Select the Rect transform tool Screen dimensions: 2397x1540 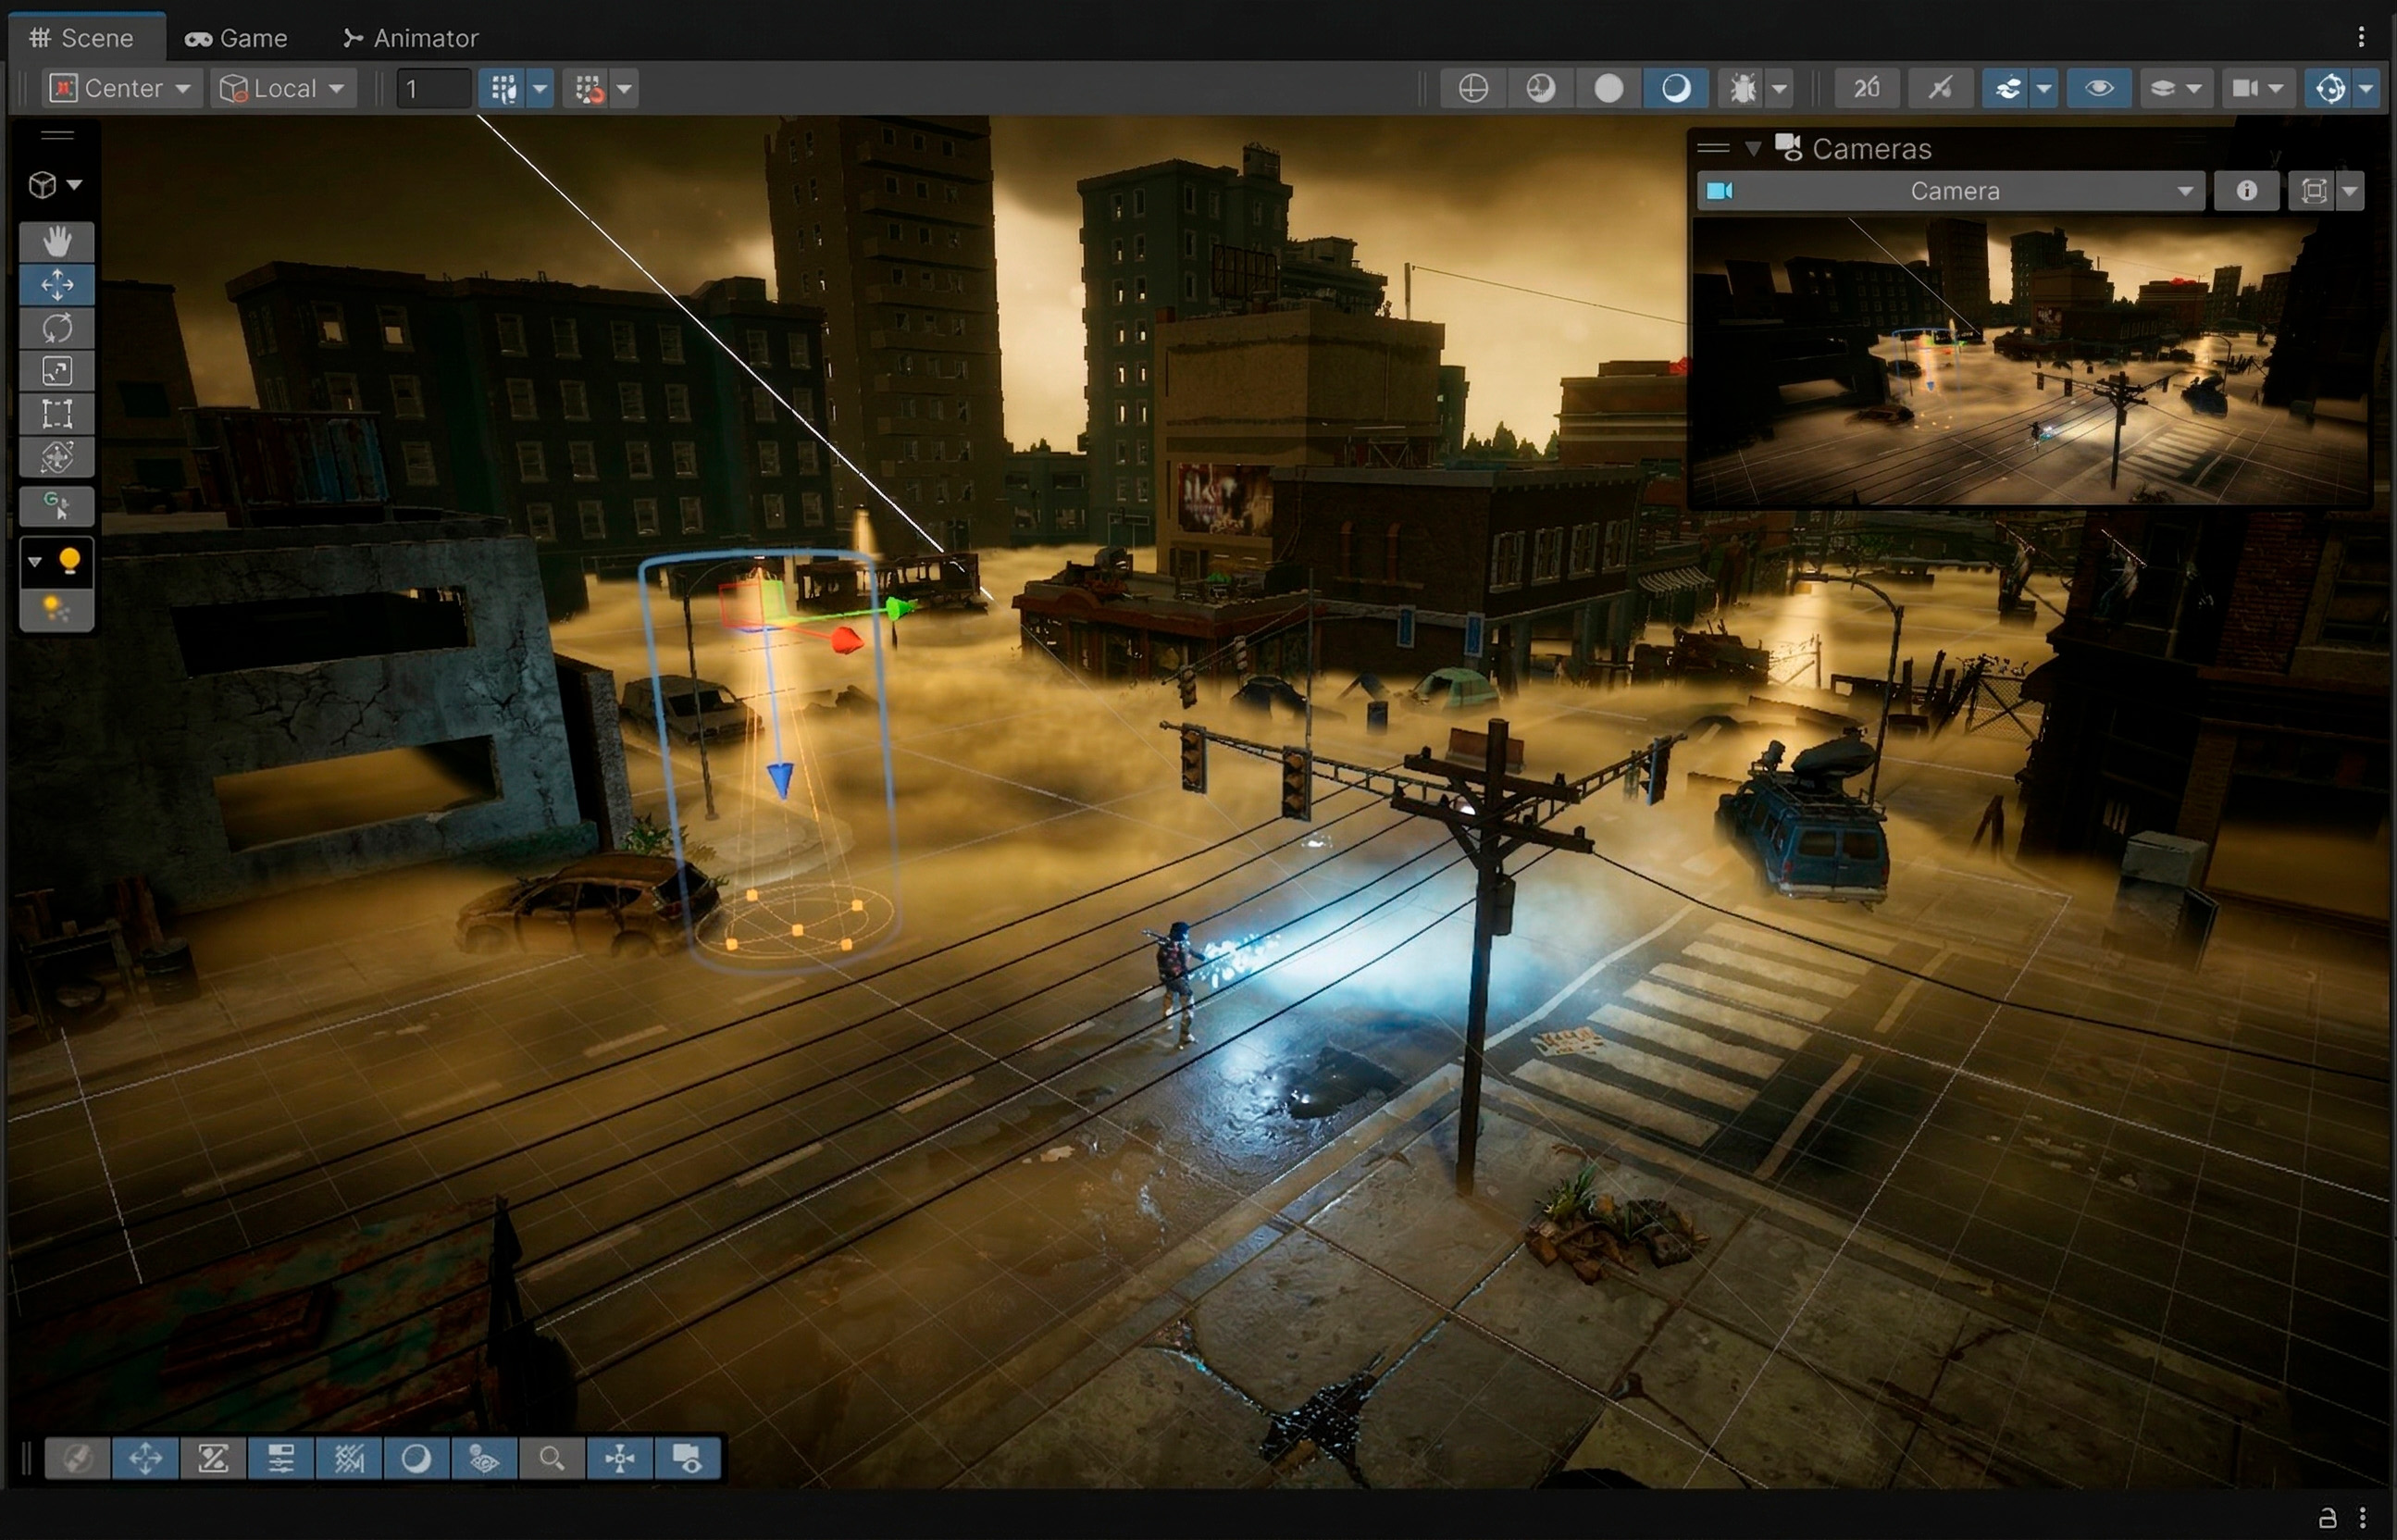tap(57, 414)
